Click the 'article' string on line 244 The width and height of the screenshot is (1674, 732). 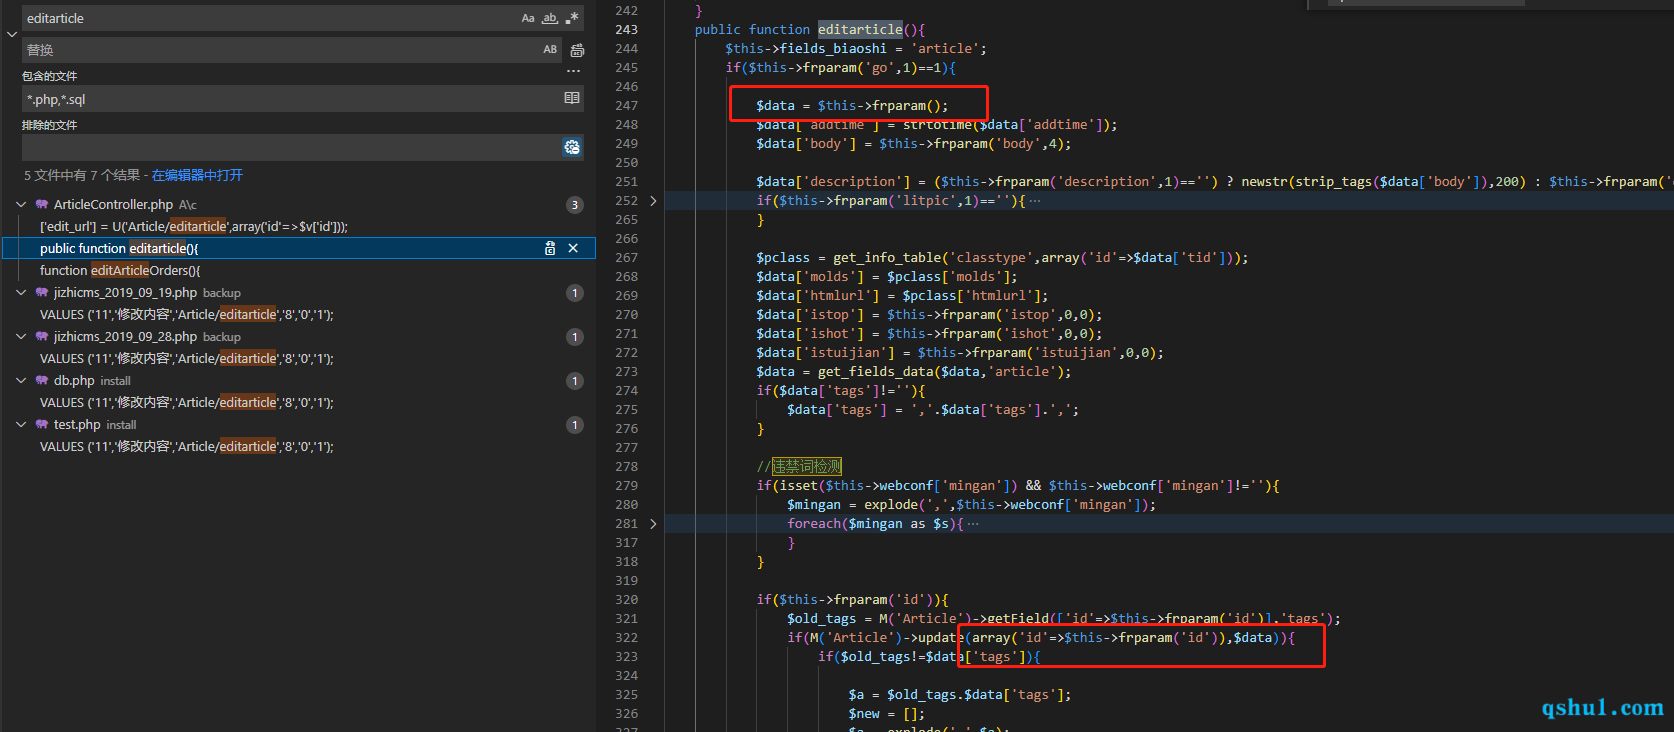tap(945, 48)
